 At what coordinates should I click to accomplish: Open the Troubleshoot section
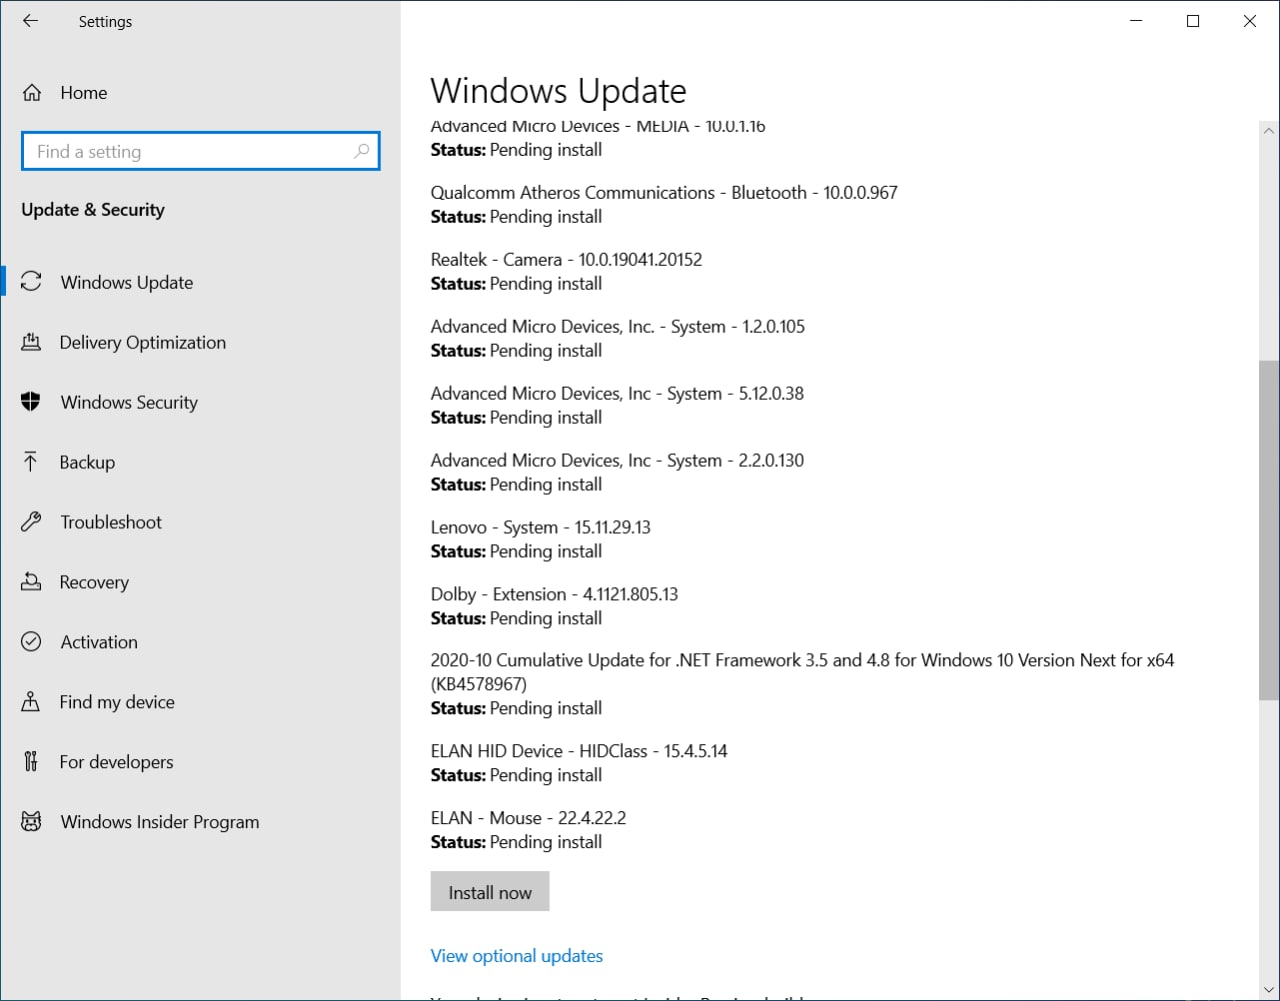(200, 522)
